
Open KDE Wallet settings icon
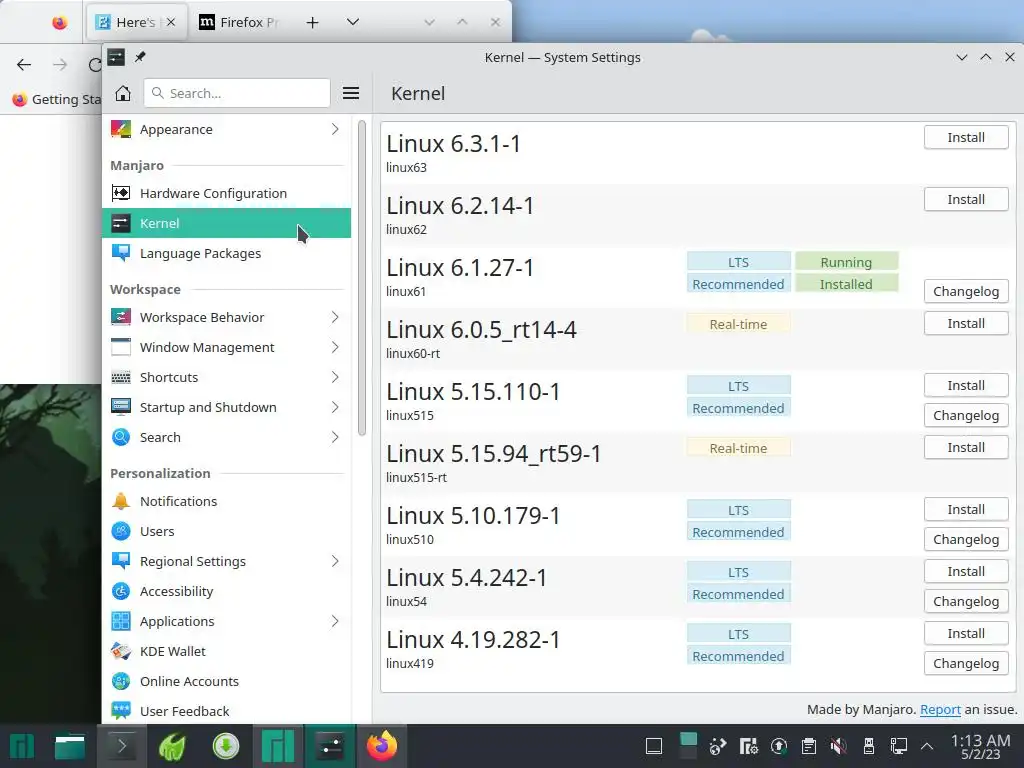point(121,651)
